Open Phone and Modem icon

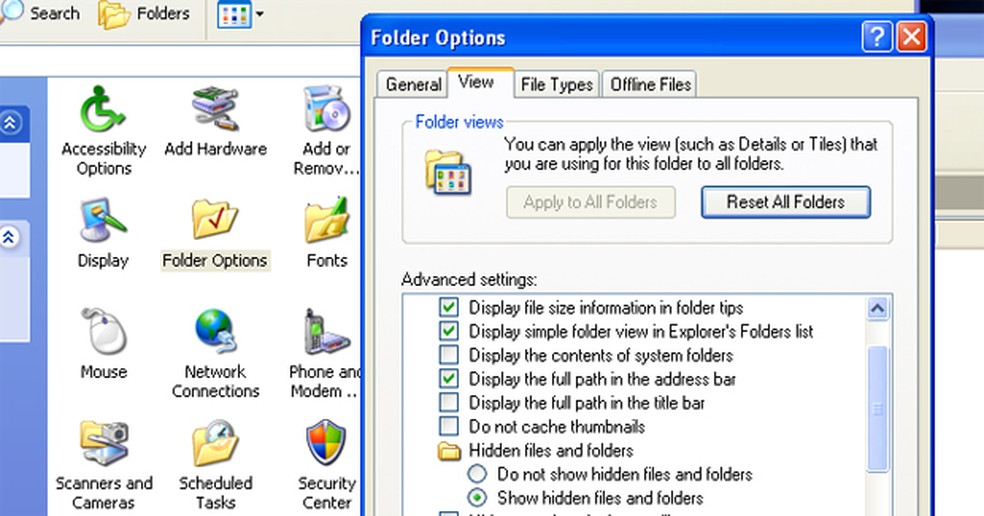coord(326,331)
